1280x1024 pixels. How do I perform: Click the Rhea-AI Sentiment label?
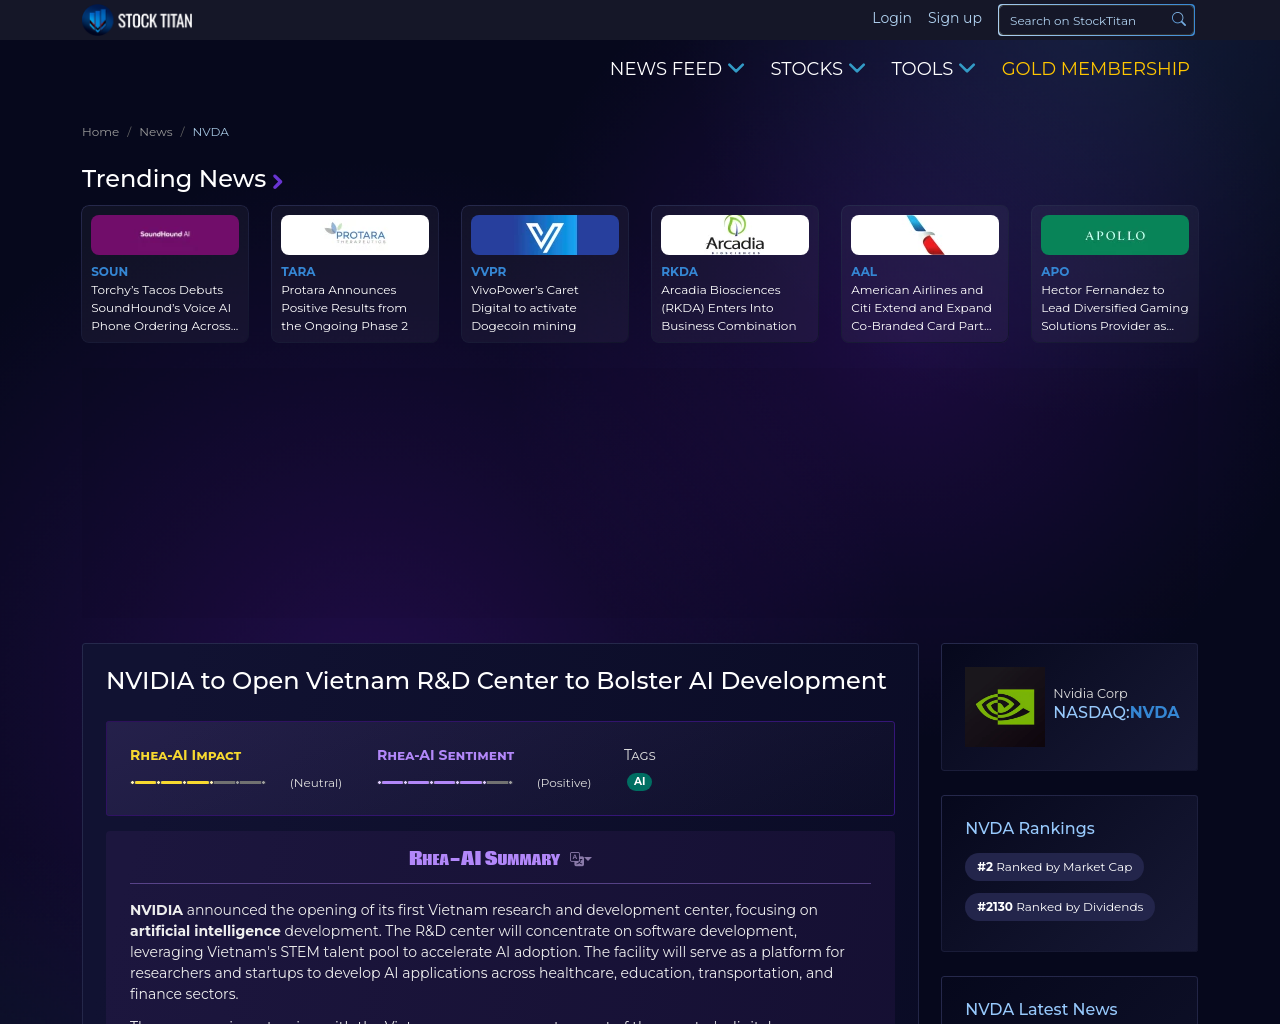[x=446, y=755]
